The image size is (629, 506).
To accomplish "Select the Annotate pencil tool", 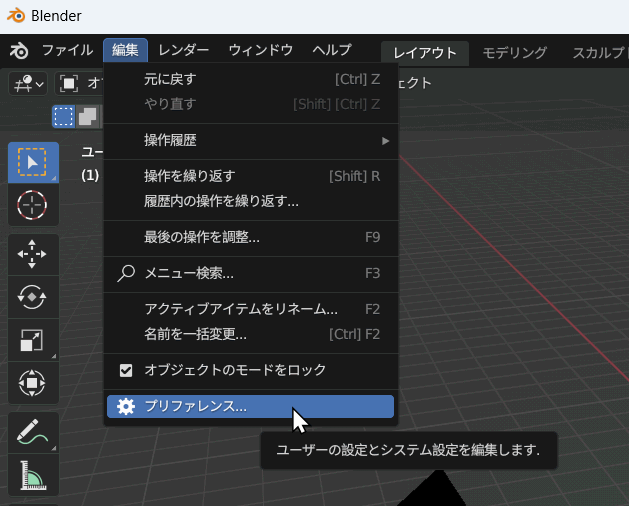I will click(33, 432).
